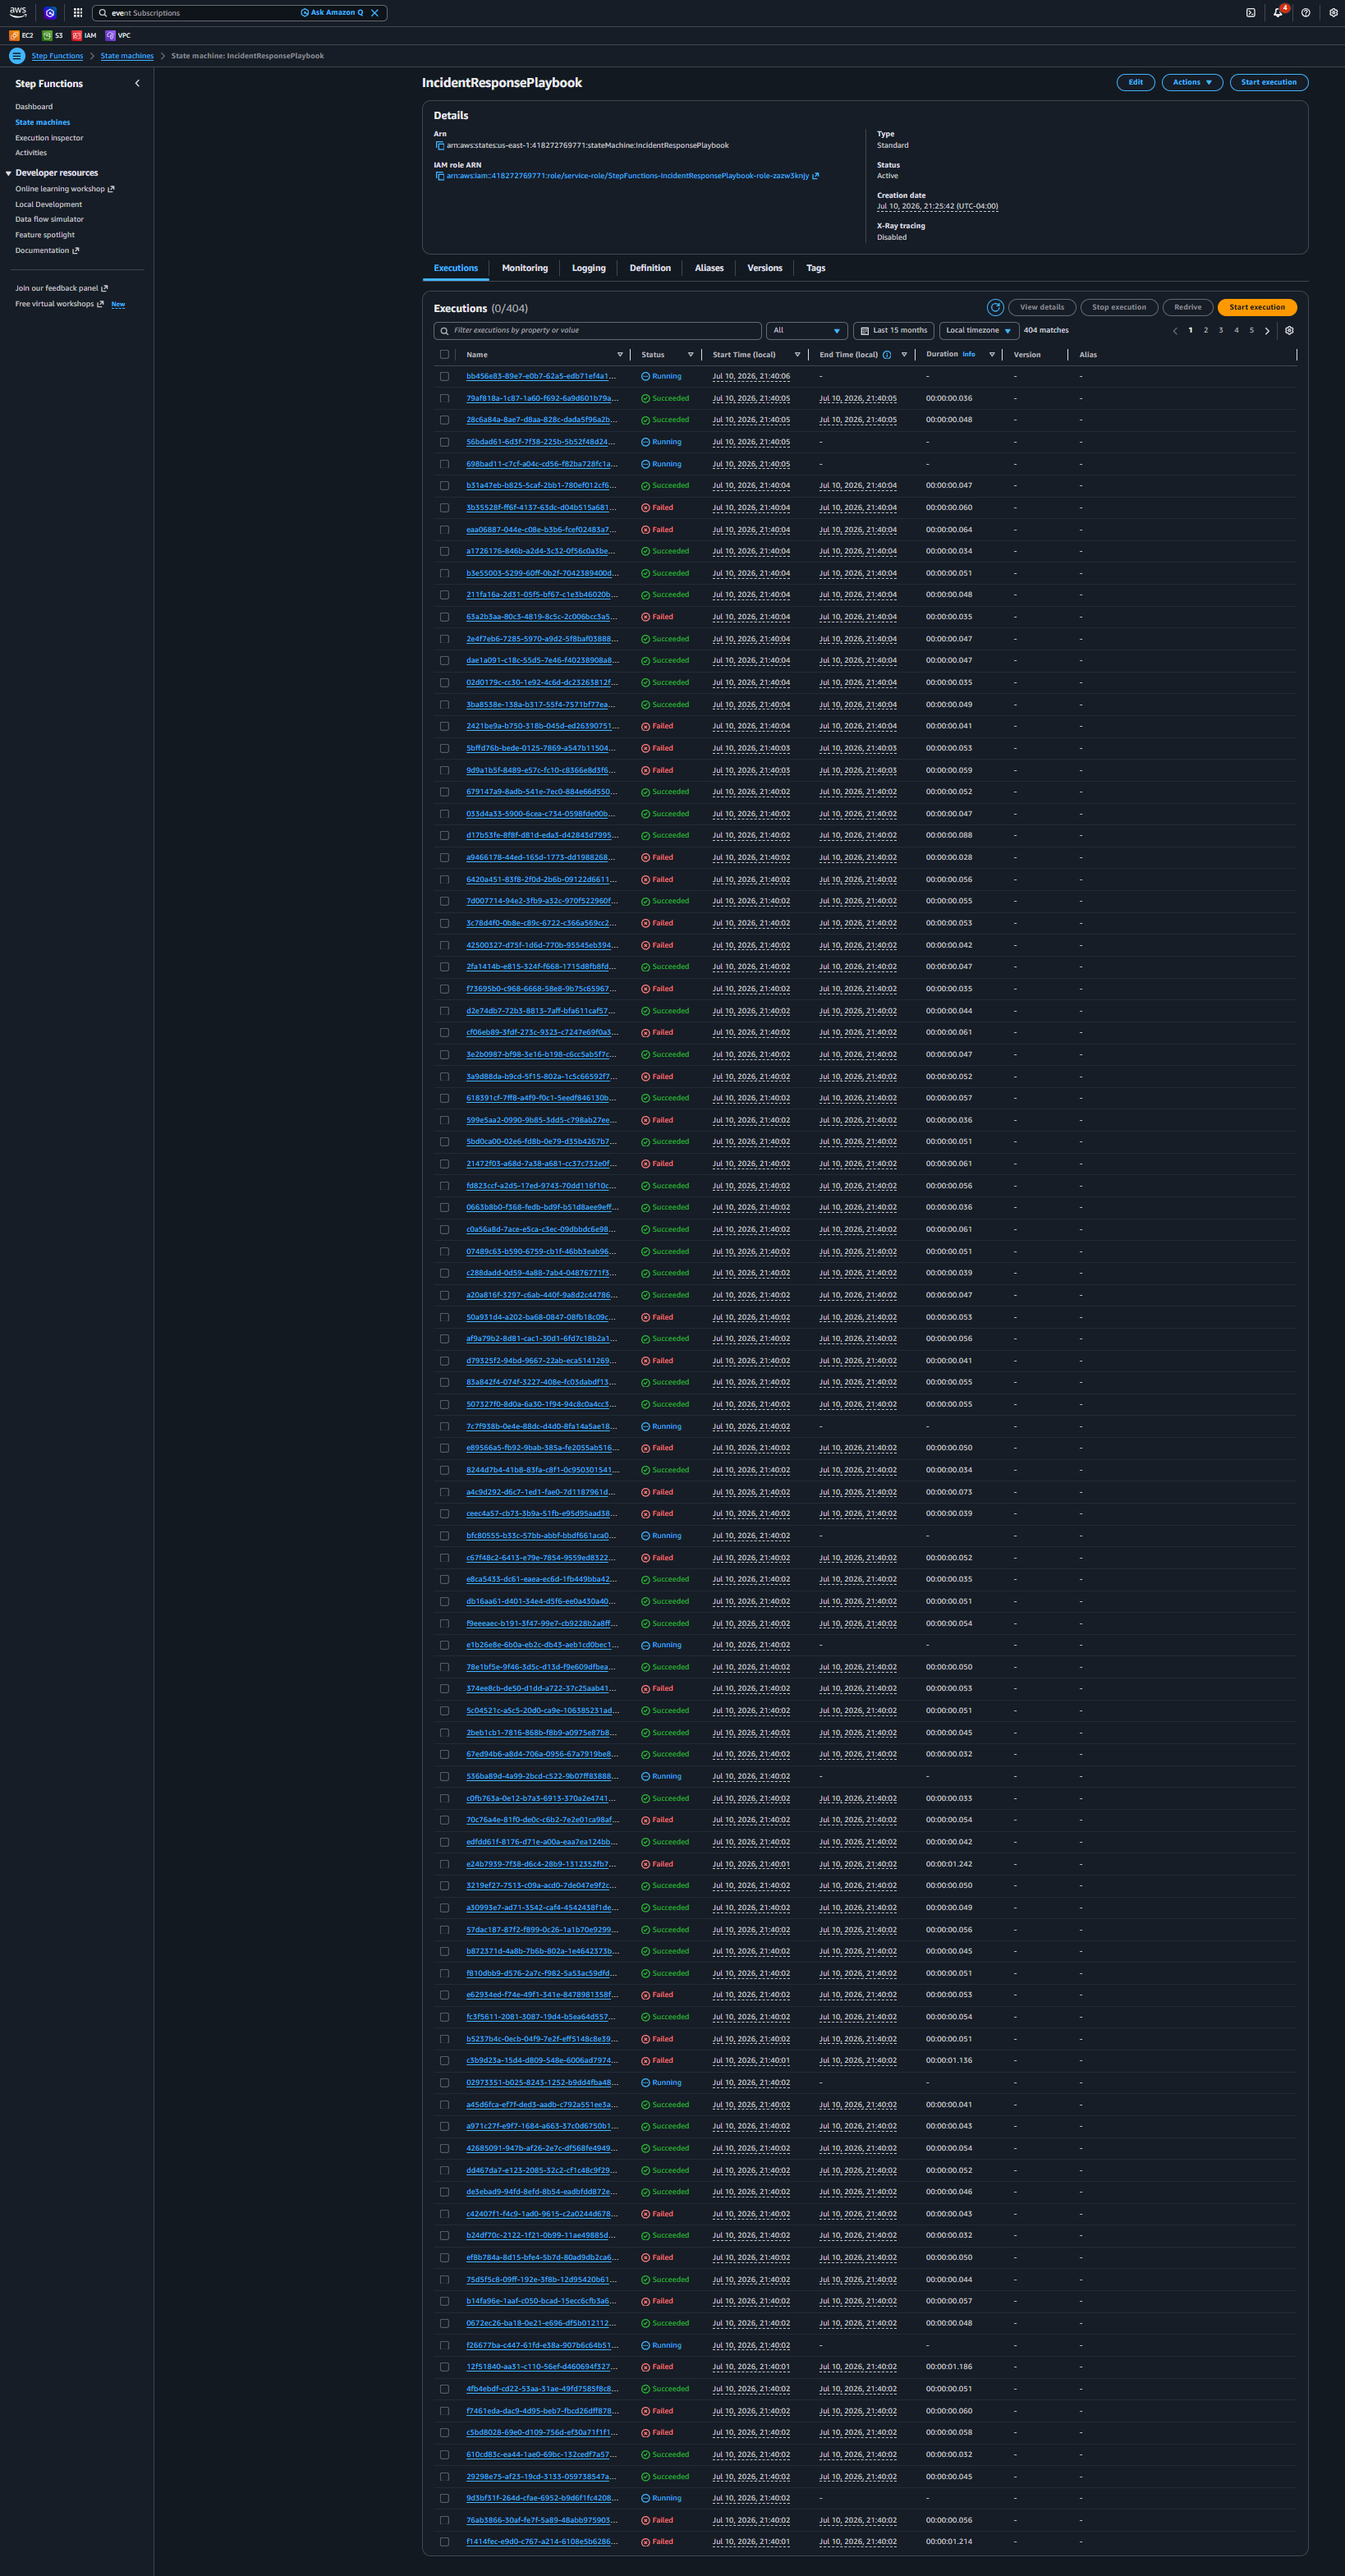Check the 56bdad61 execution row
This screenshot has height=2576, width=1345.
point(444,442)
